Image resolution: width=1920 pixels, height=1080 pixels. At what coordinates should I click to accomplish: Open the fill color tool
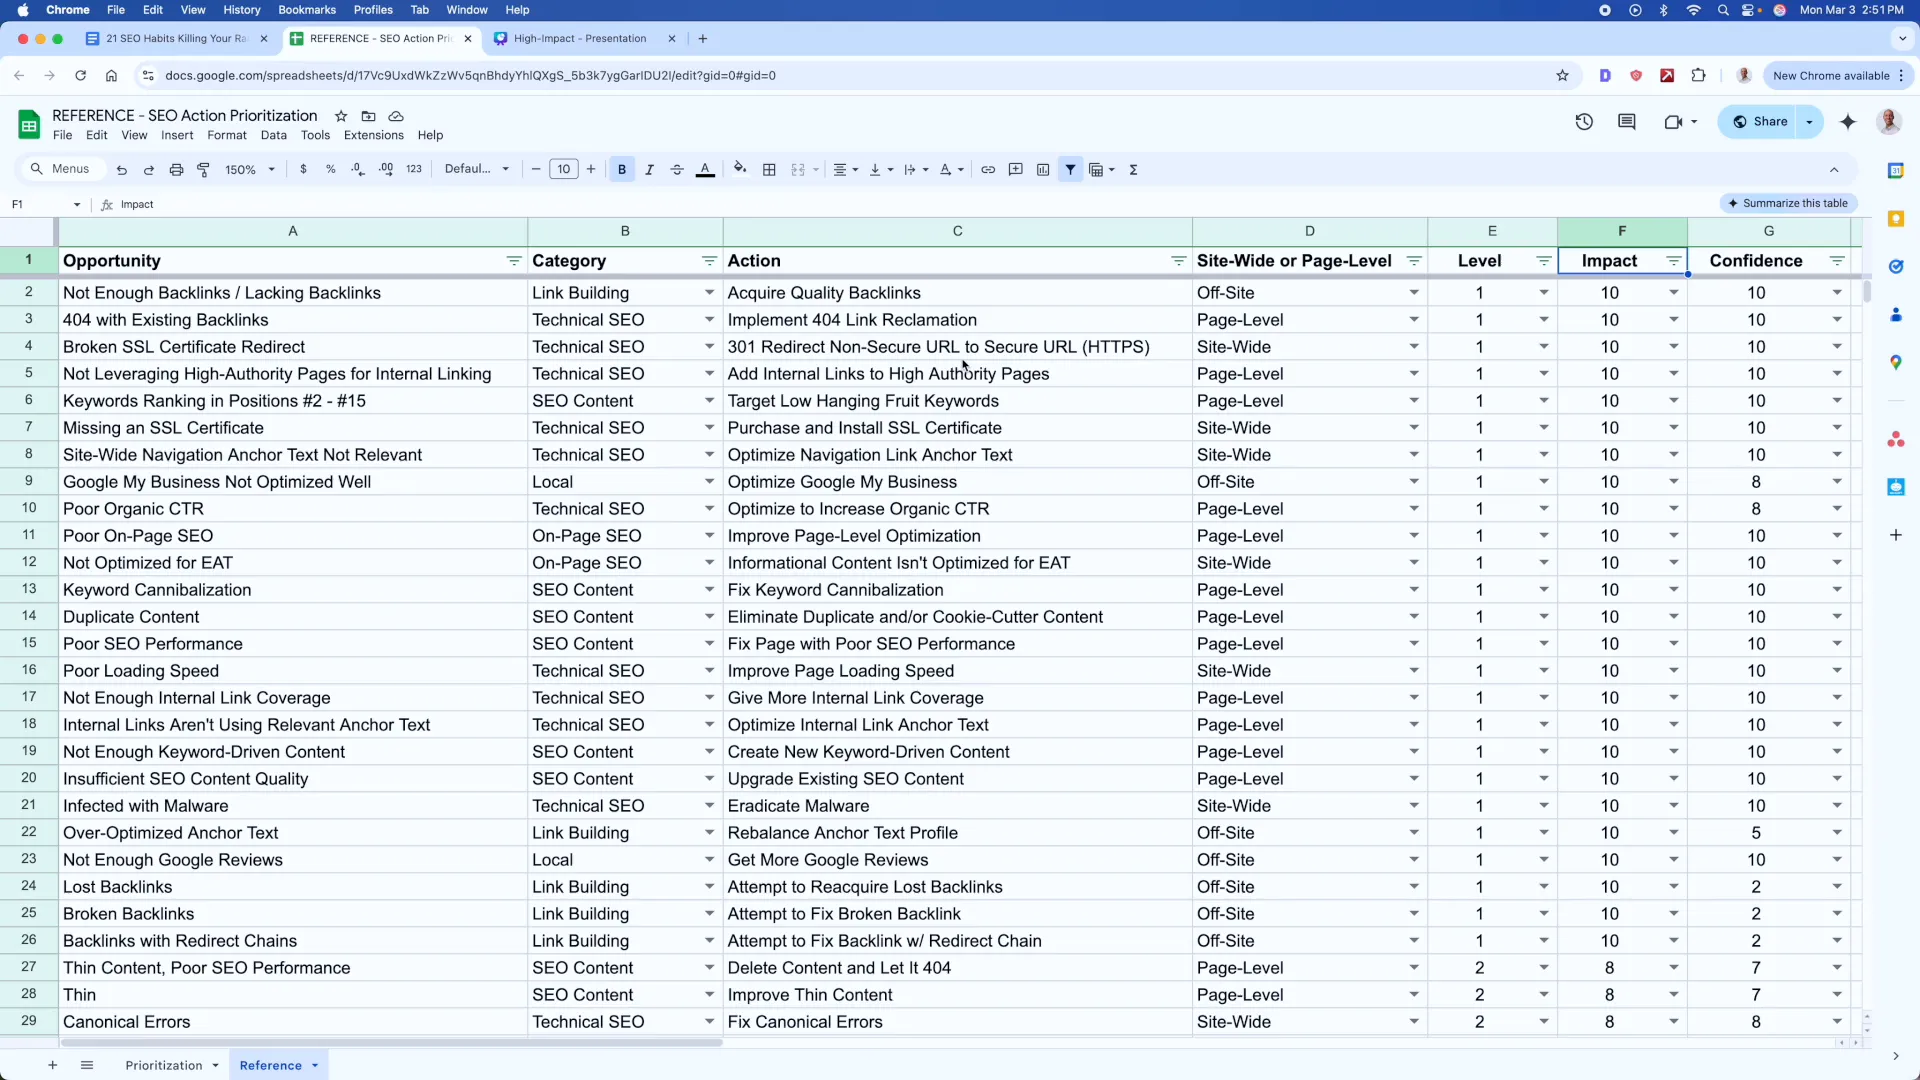pos(740,169)
